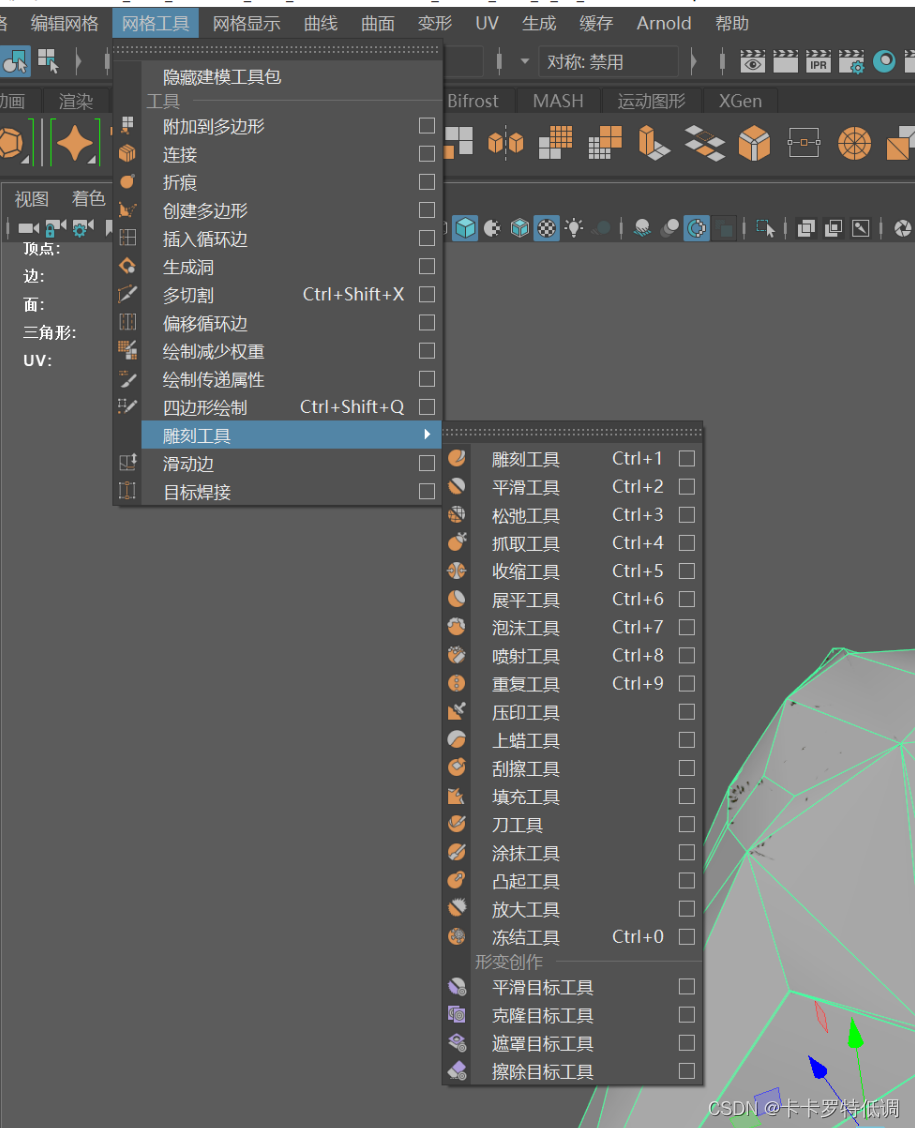Switch to the 运动图形 shelf tab

651,101
